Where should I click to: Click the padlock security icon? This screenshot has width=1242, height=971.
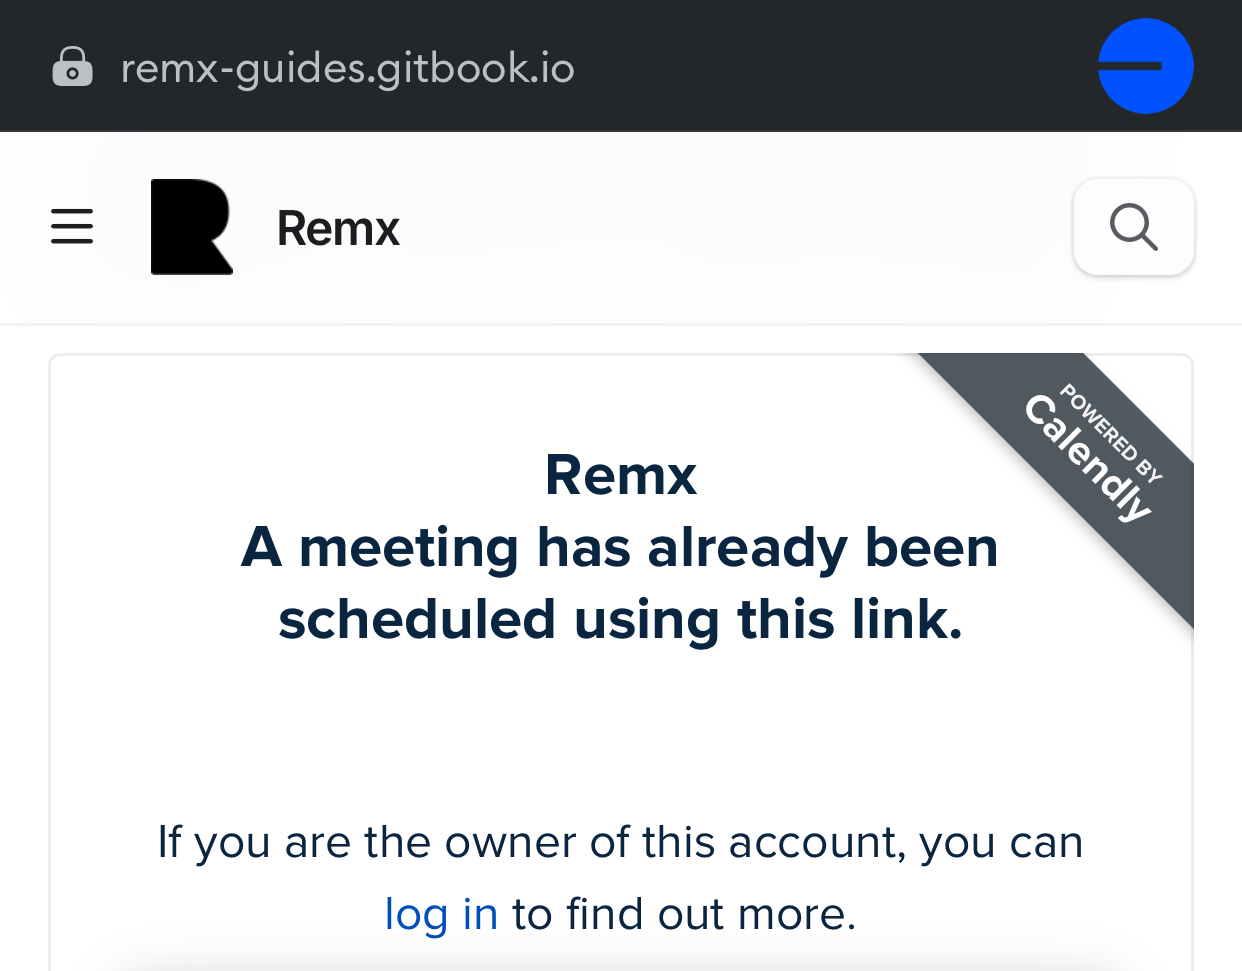coord(72,67)
